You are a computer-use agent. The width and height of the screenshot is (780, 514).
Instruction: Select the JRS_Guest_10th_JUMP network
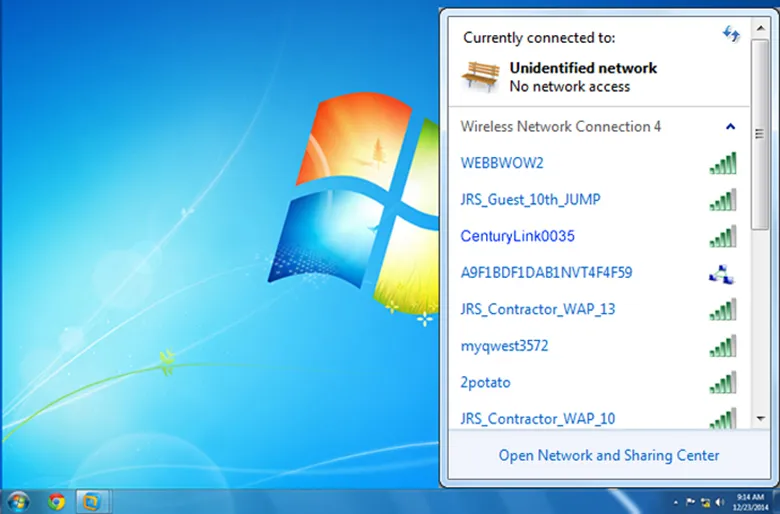point(530,200)
